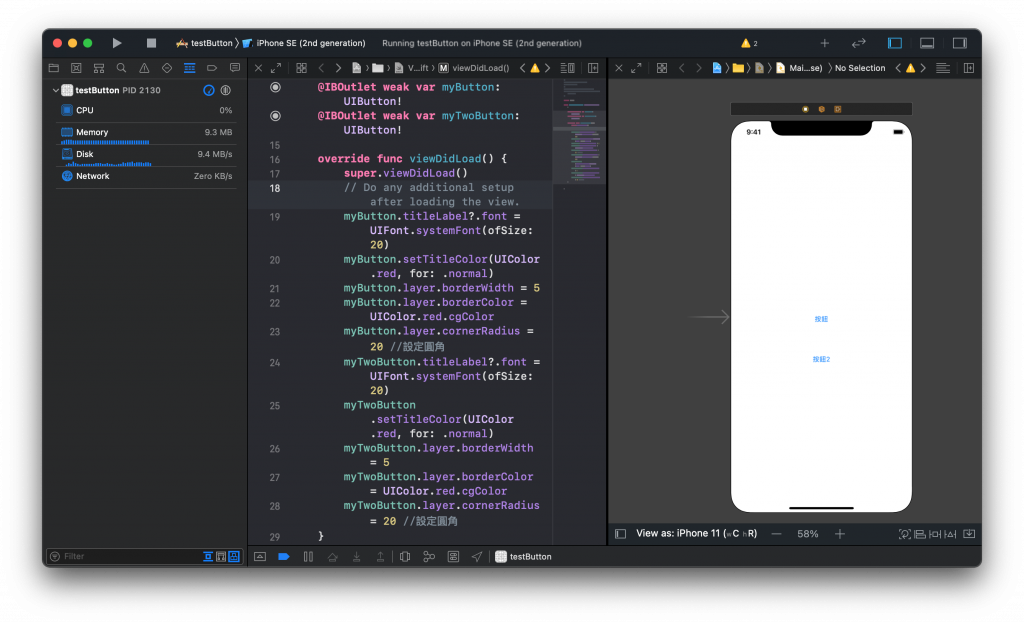Image resolution: width=1024 pixels, height=623 pixels.
Task: Switch to the Source Control navigator tab
Action: tap(76, 68)
